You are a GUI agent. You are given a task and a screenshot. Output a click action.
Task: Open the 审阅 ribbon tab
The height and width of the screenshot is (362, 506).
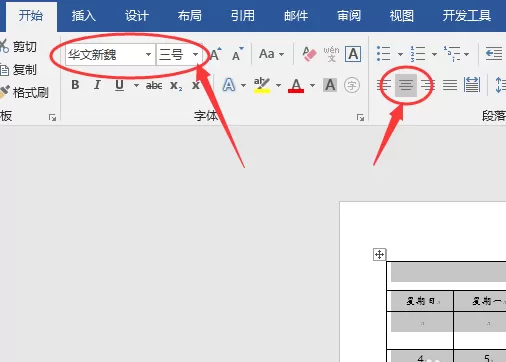pos(349,16)
